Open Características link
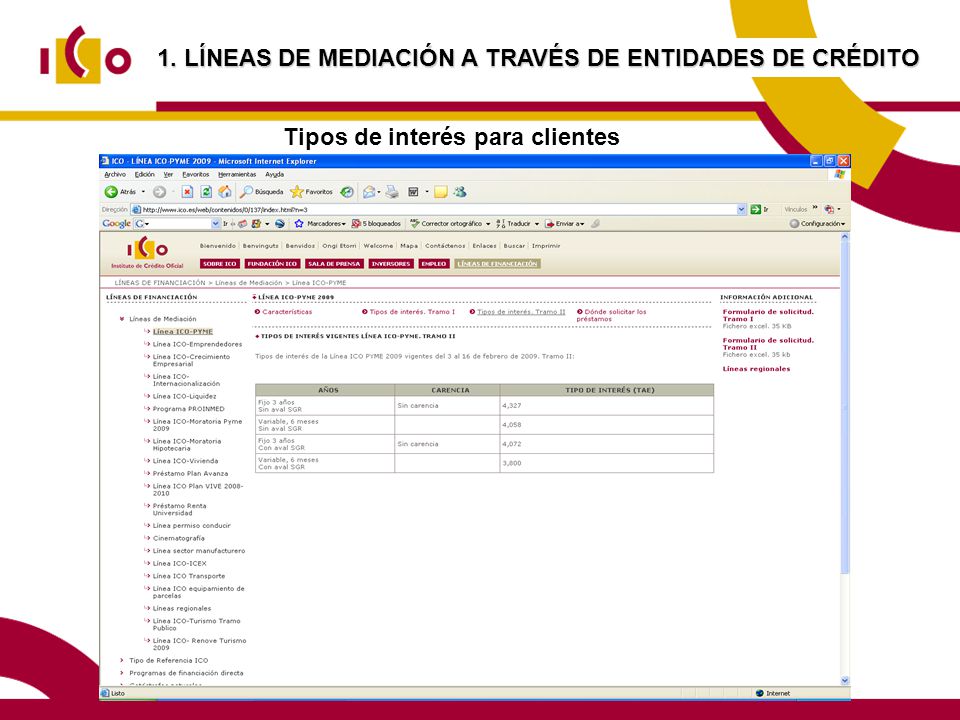 [287, 312]
